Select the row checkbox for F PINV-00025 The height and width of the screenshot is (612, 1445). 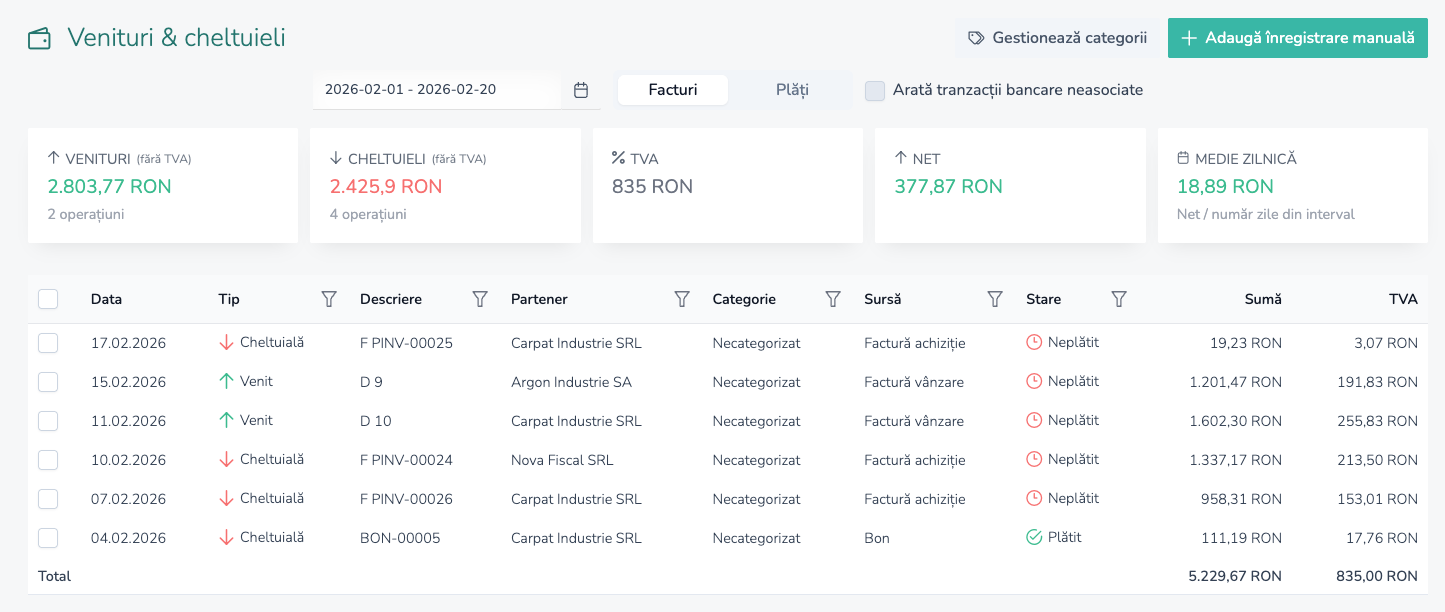[x=48, y=343]
